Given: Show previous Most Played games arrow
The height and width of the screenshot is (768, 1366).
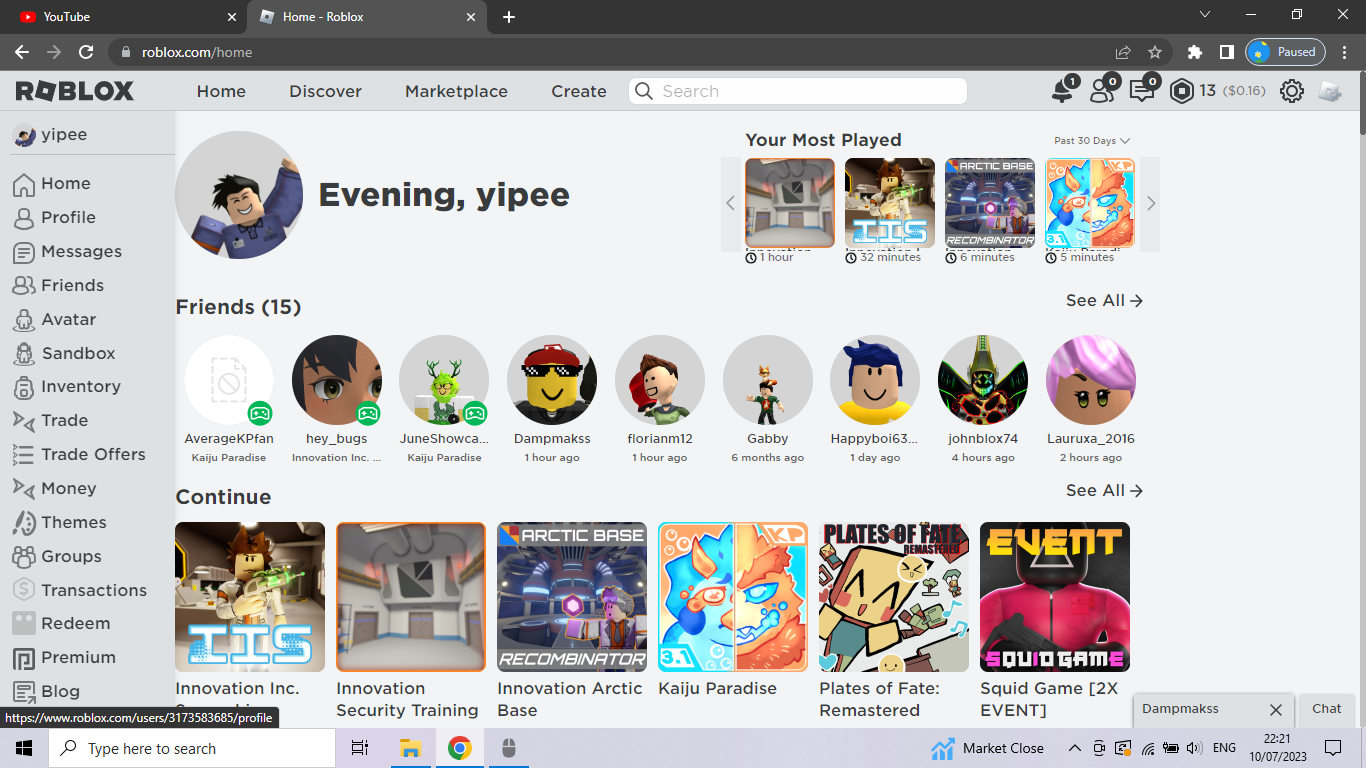Looking at the screenshot, I should point(731,204).
